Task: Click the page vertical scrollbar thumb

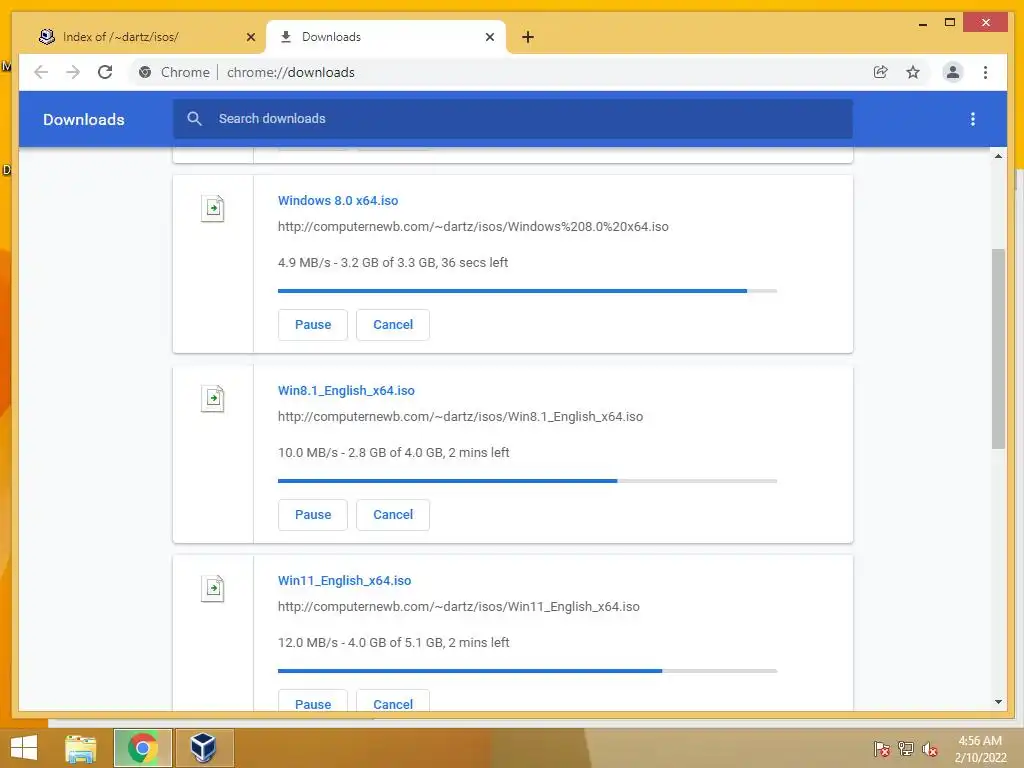Action: [x=998, y=349]
